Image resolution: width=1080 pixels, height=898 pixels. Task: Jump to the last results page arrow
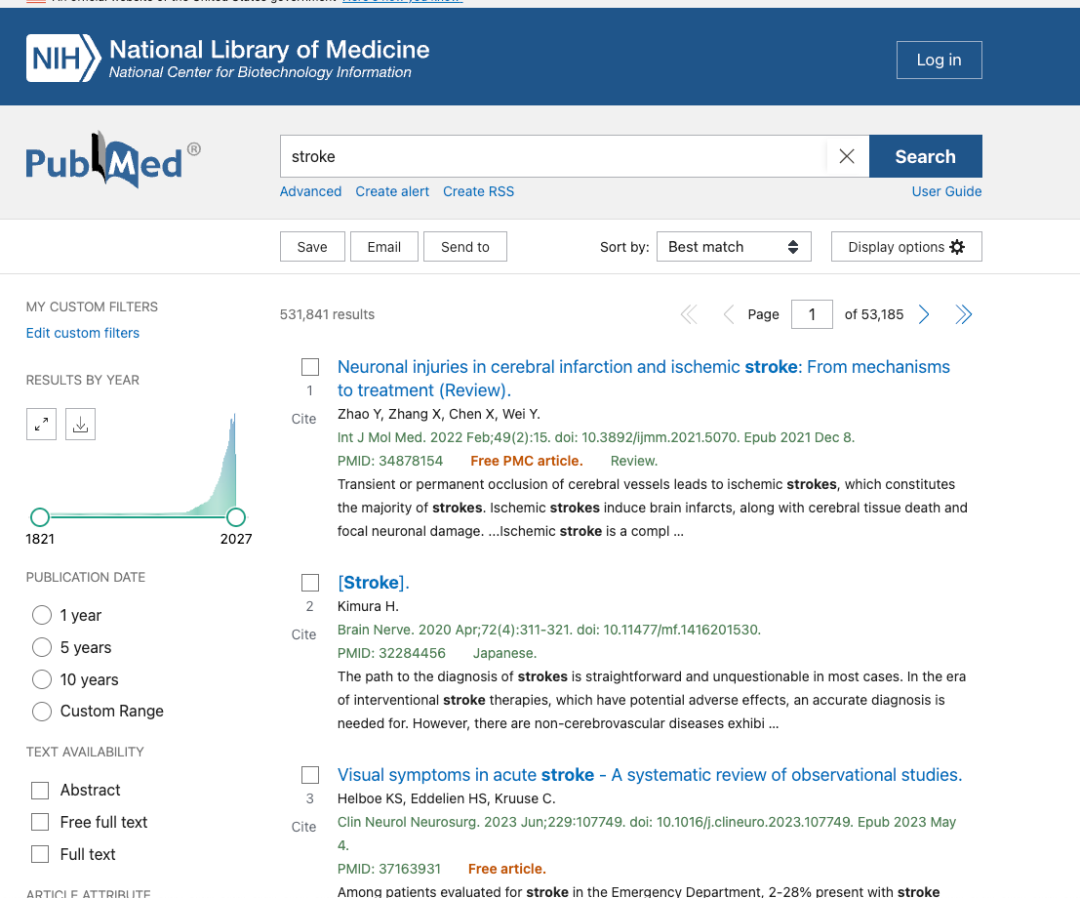pyautogui.click(x=964, y=315)
